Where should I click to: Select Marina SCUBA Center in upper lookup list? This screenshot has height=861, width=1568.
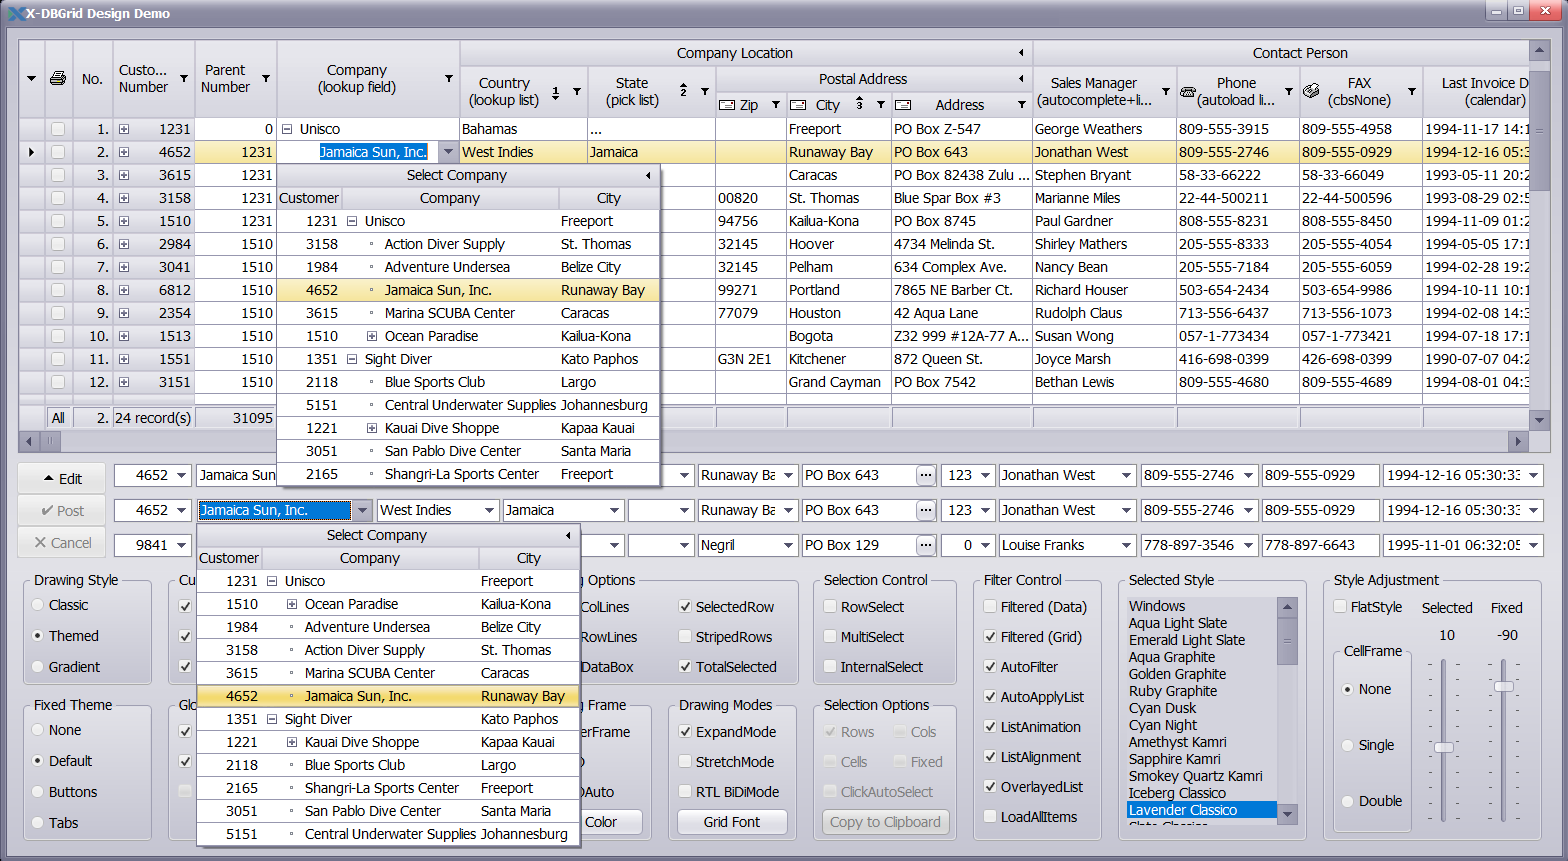coord(449,313)
